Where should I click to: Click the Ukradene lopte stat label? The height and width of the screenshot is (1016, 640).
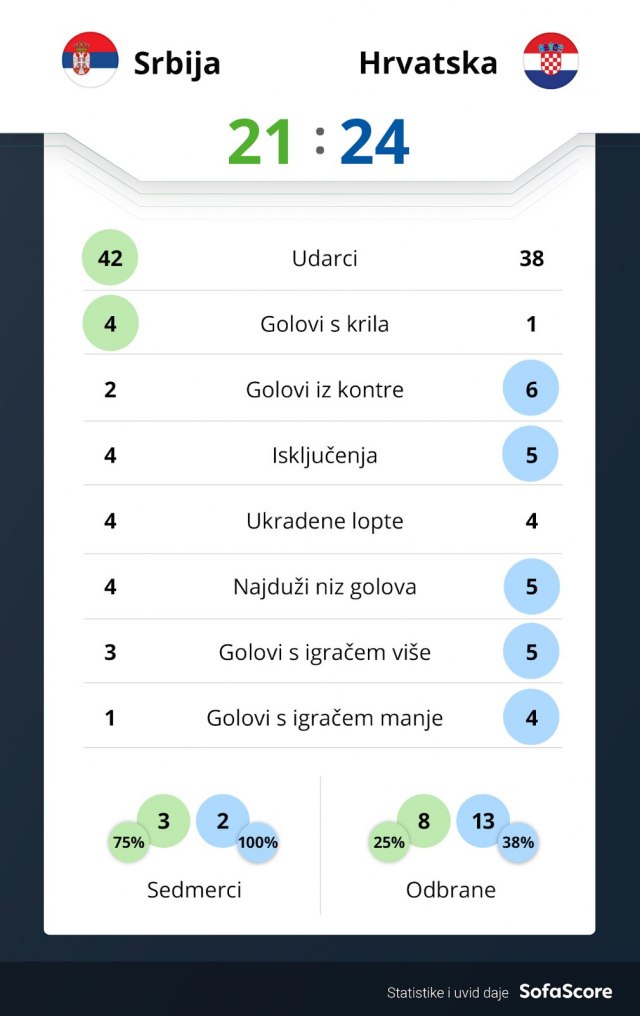pos(325,521)
